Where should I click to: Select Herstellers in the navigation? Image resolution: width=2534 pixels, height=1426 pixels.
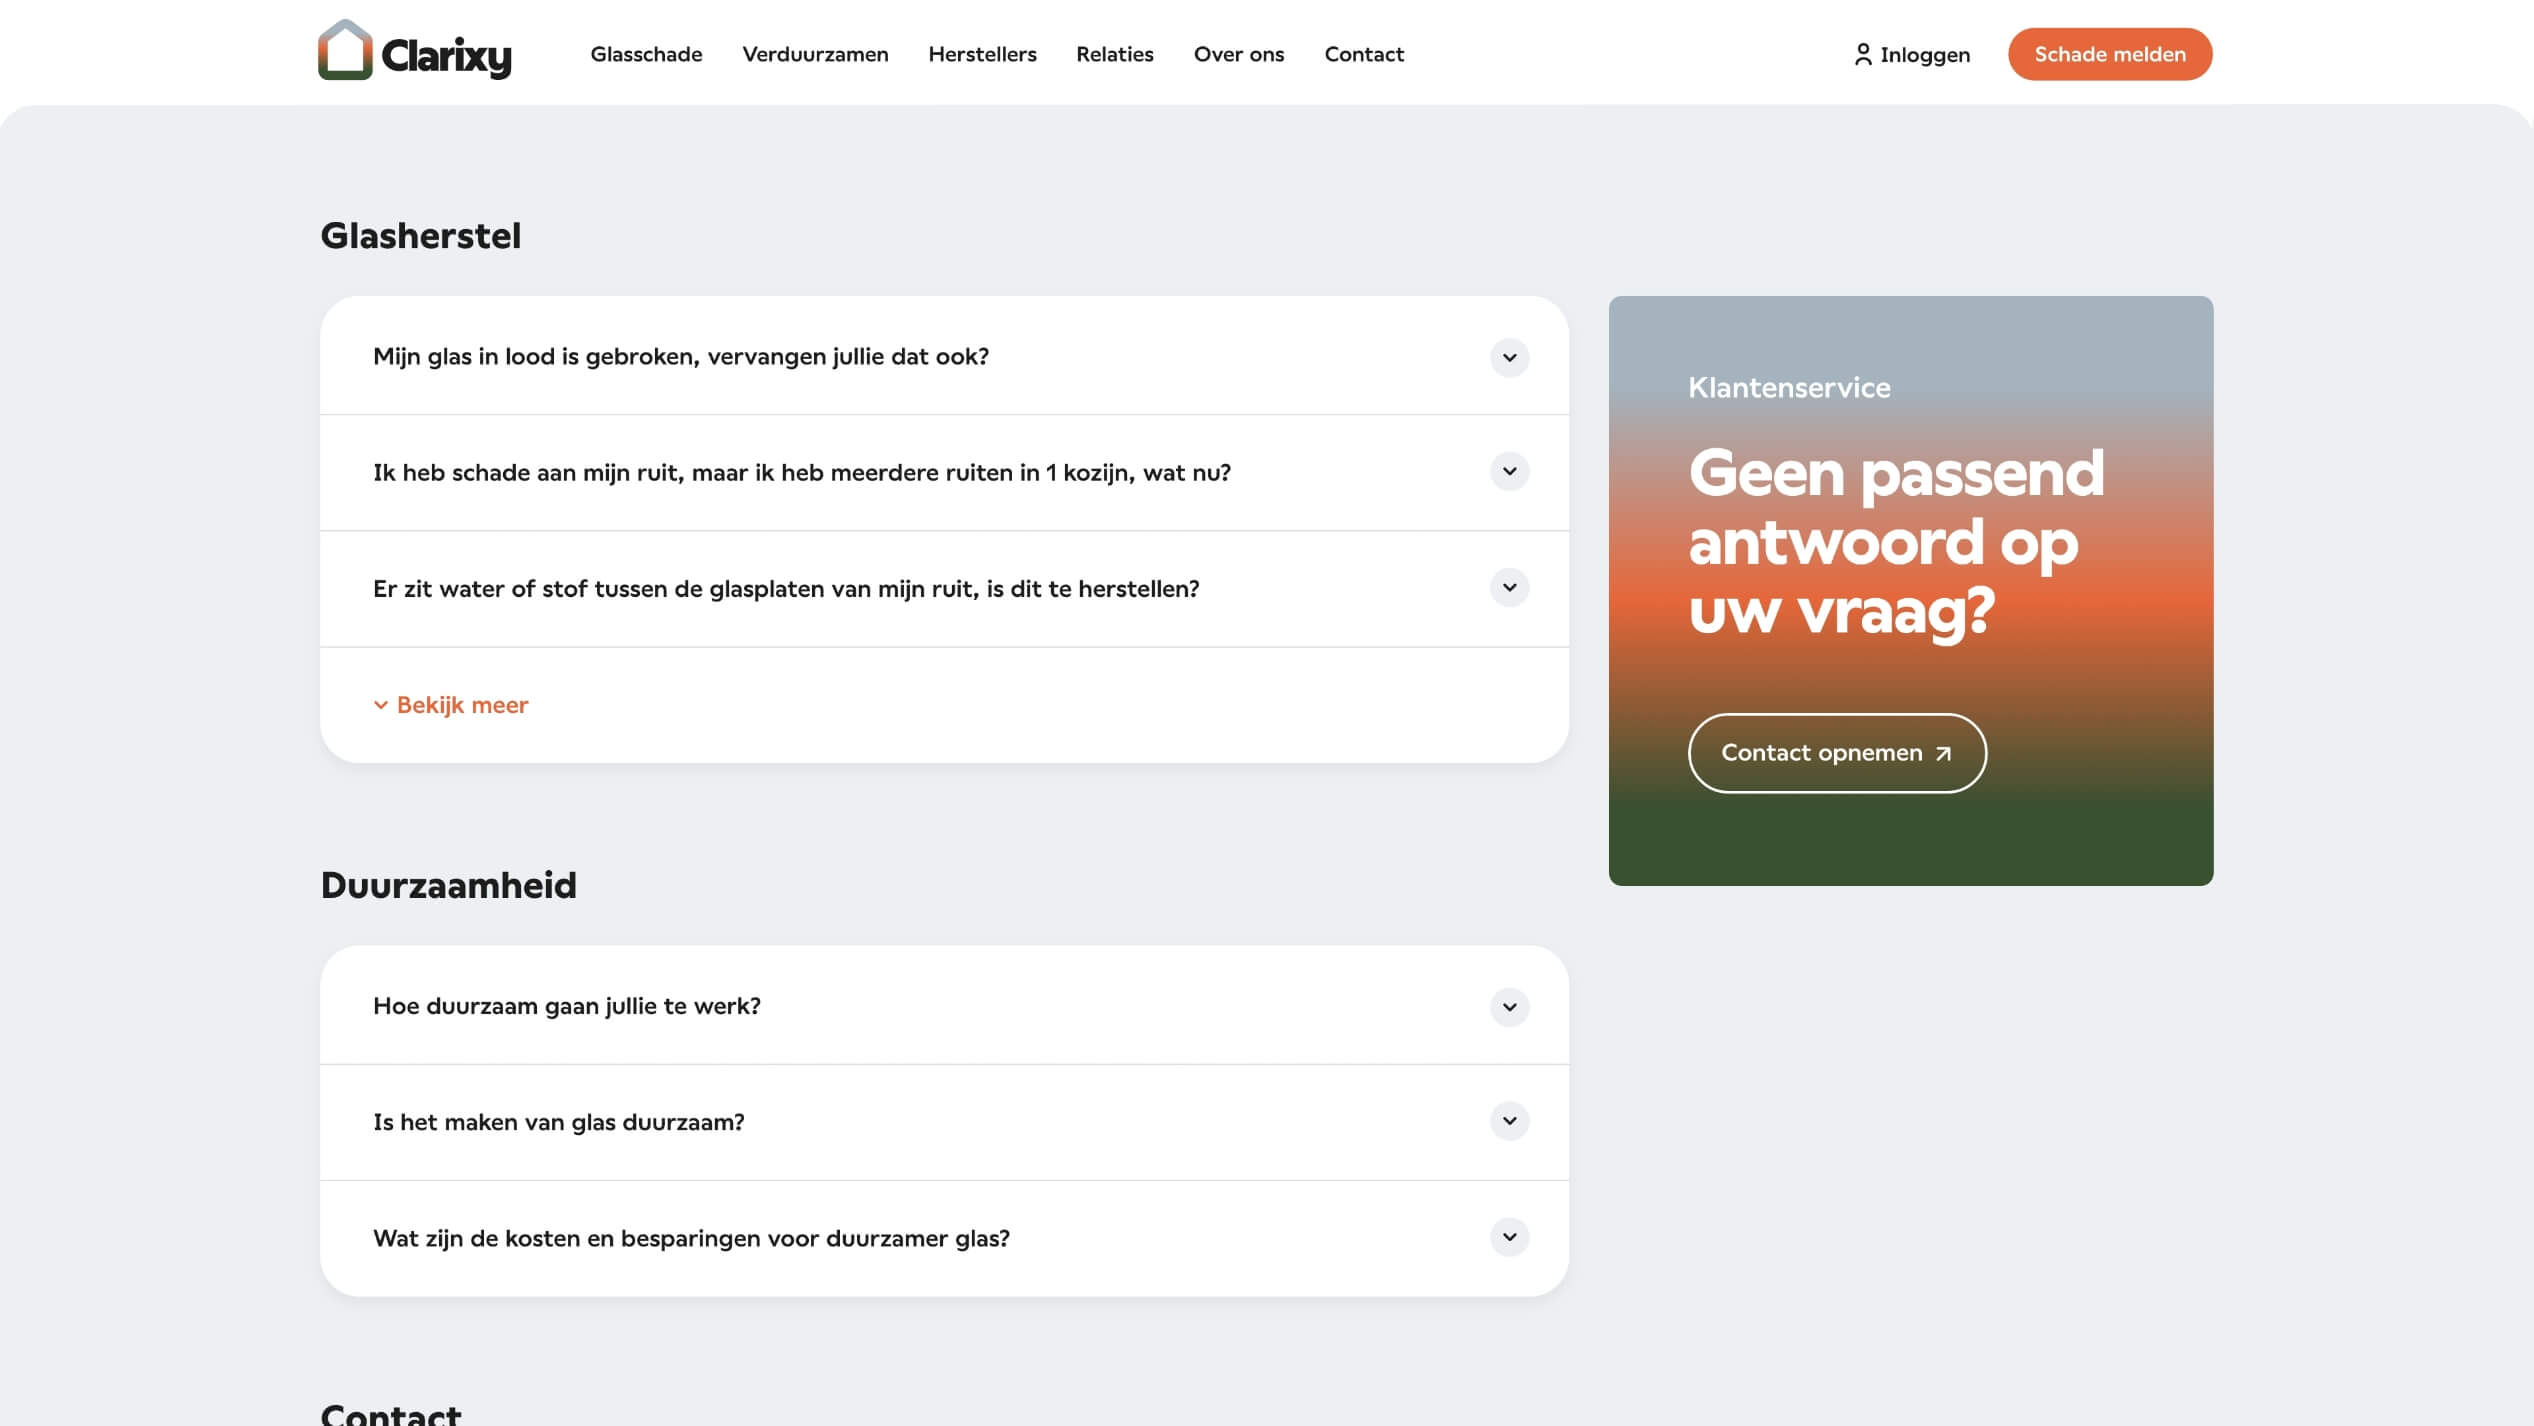tap(982, 55)
